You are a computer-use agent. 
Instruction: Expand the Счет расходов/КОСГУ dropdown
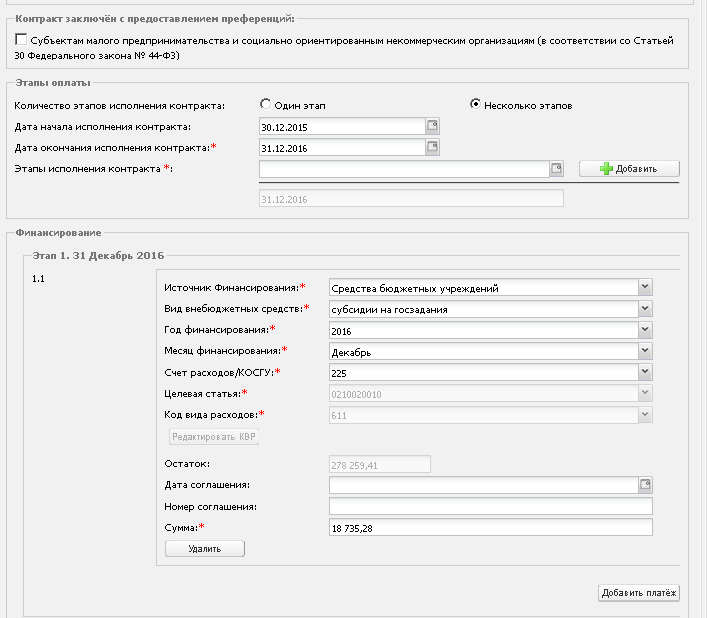(x=645, y=372)
